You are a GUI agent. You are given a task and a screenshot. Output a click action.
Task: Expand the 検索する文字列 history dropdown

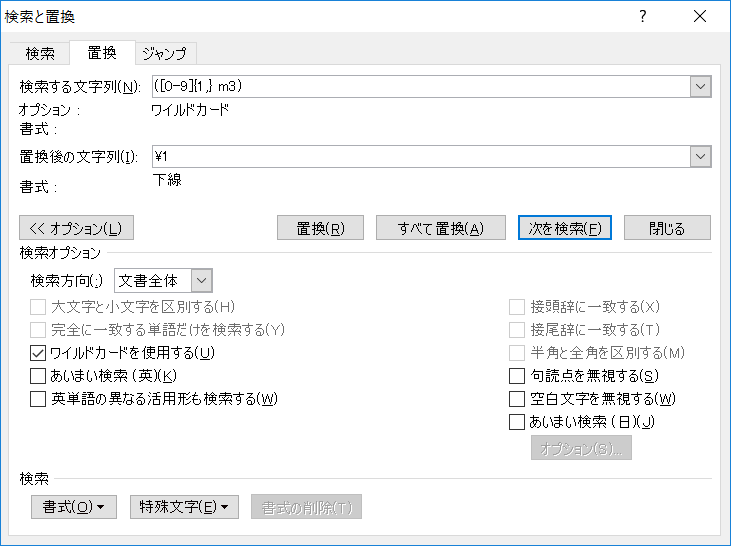pos(701,87)
